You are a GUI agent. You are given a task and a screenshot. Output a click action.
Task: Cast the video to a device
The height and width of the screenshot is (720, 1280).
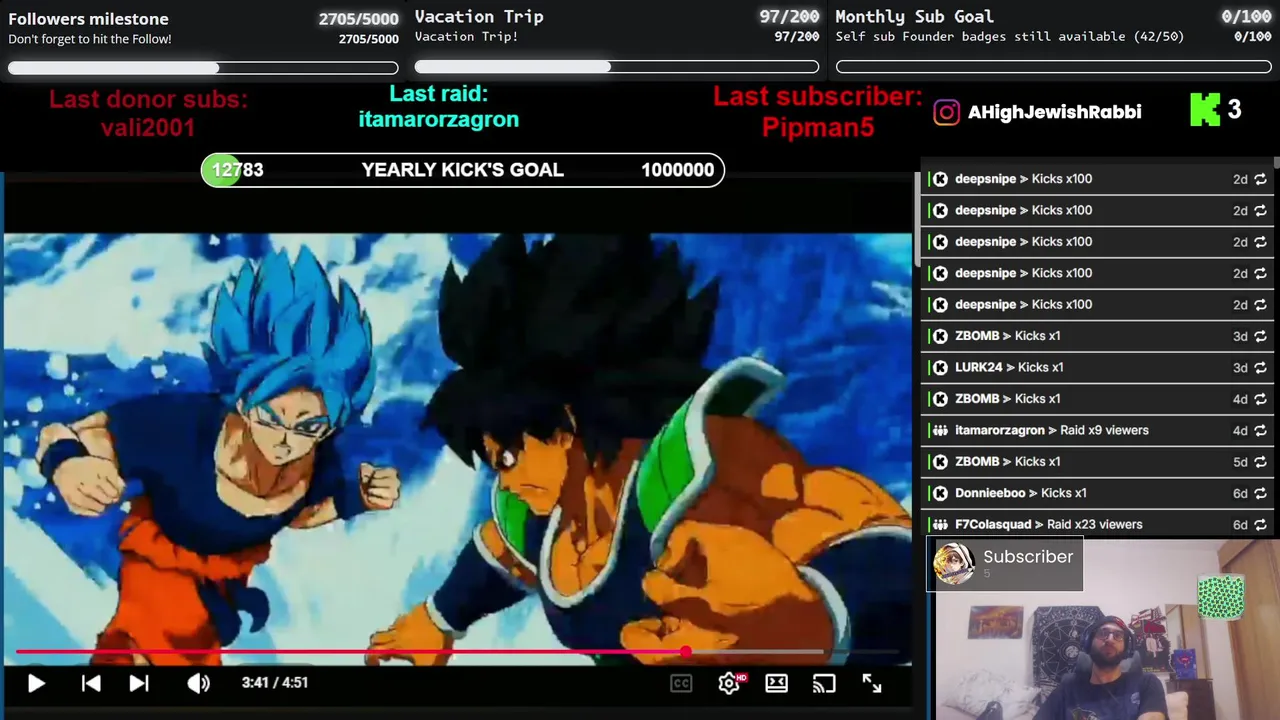click(x=824, y=683)
